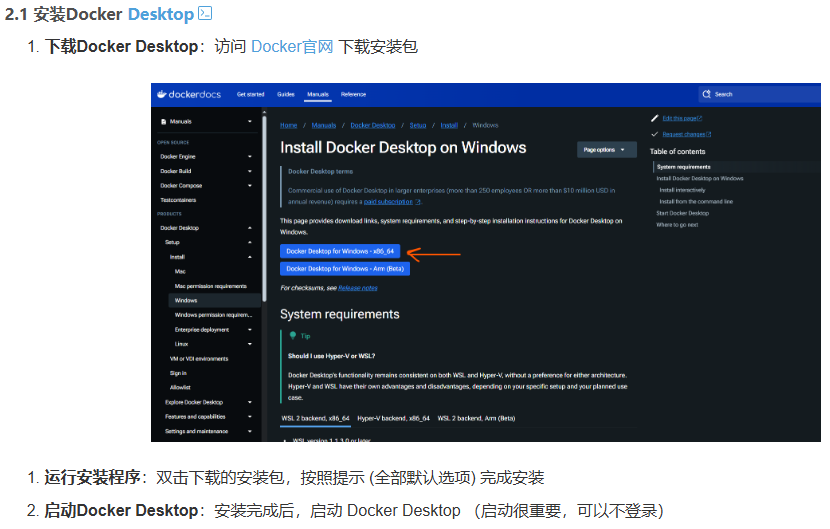This screenshot has width=830, height=529.
Task: Select Mac permission requirements in the sidebar
Action: click(x=211, y=286)
